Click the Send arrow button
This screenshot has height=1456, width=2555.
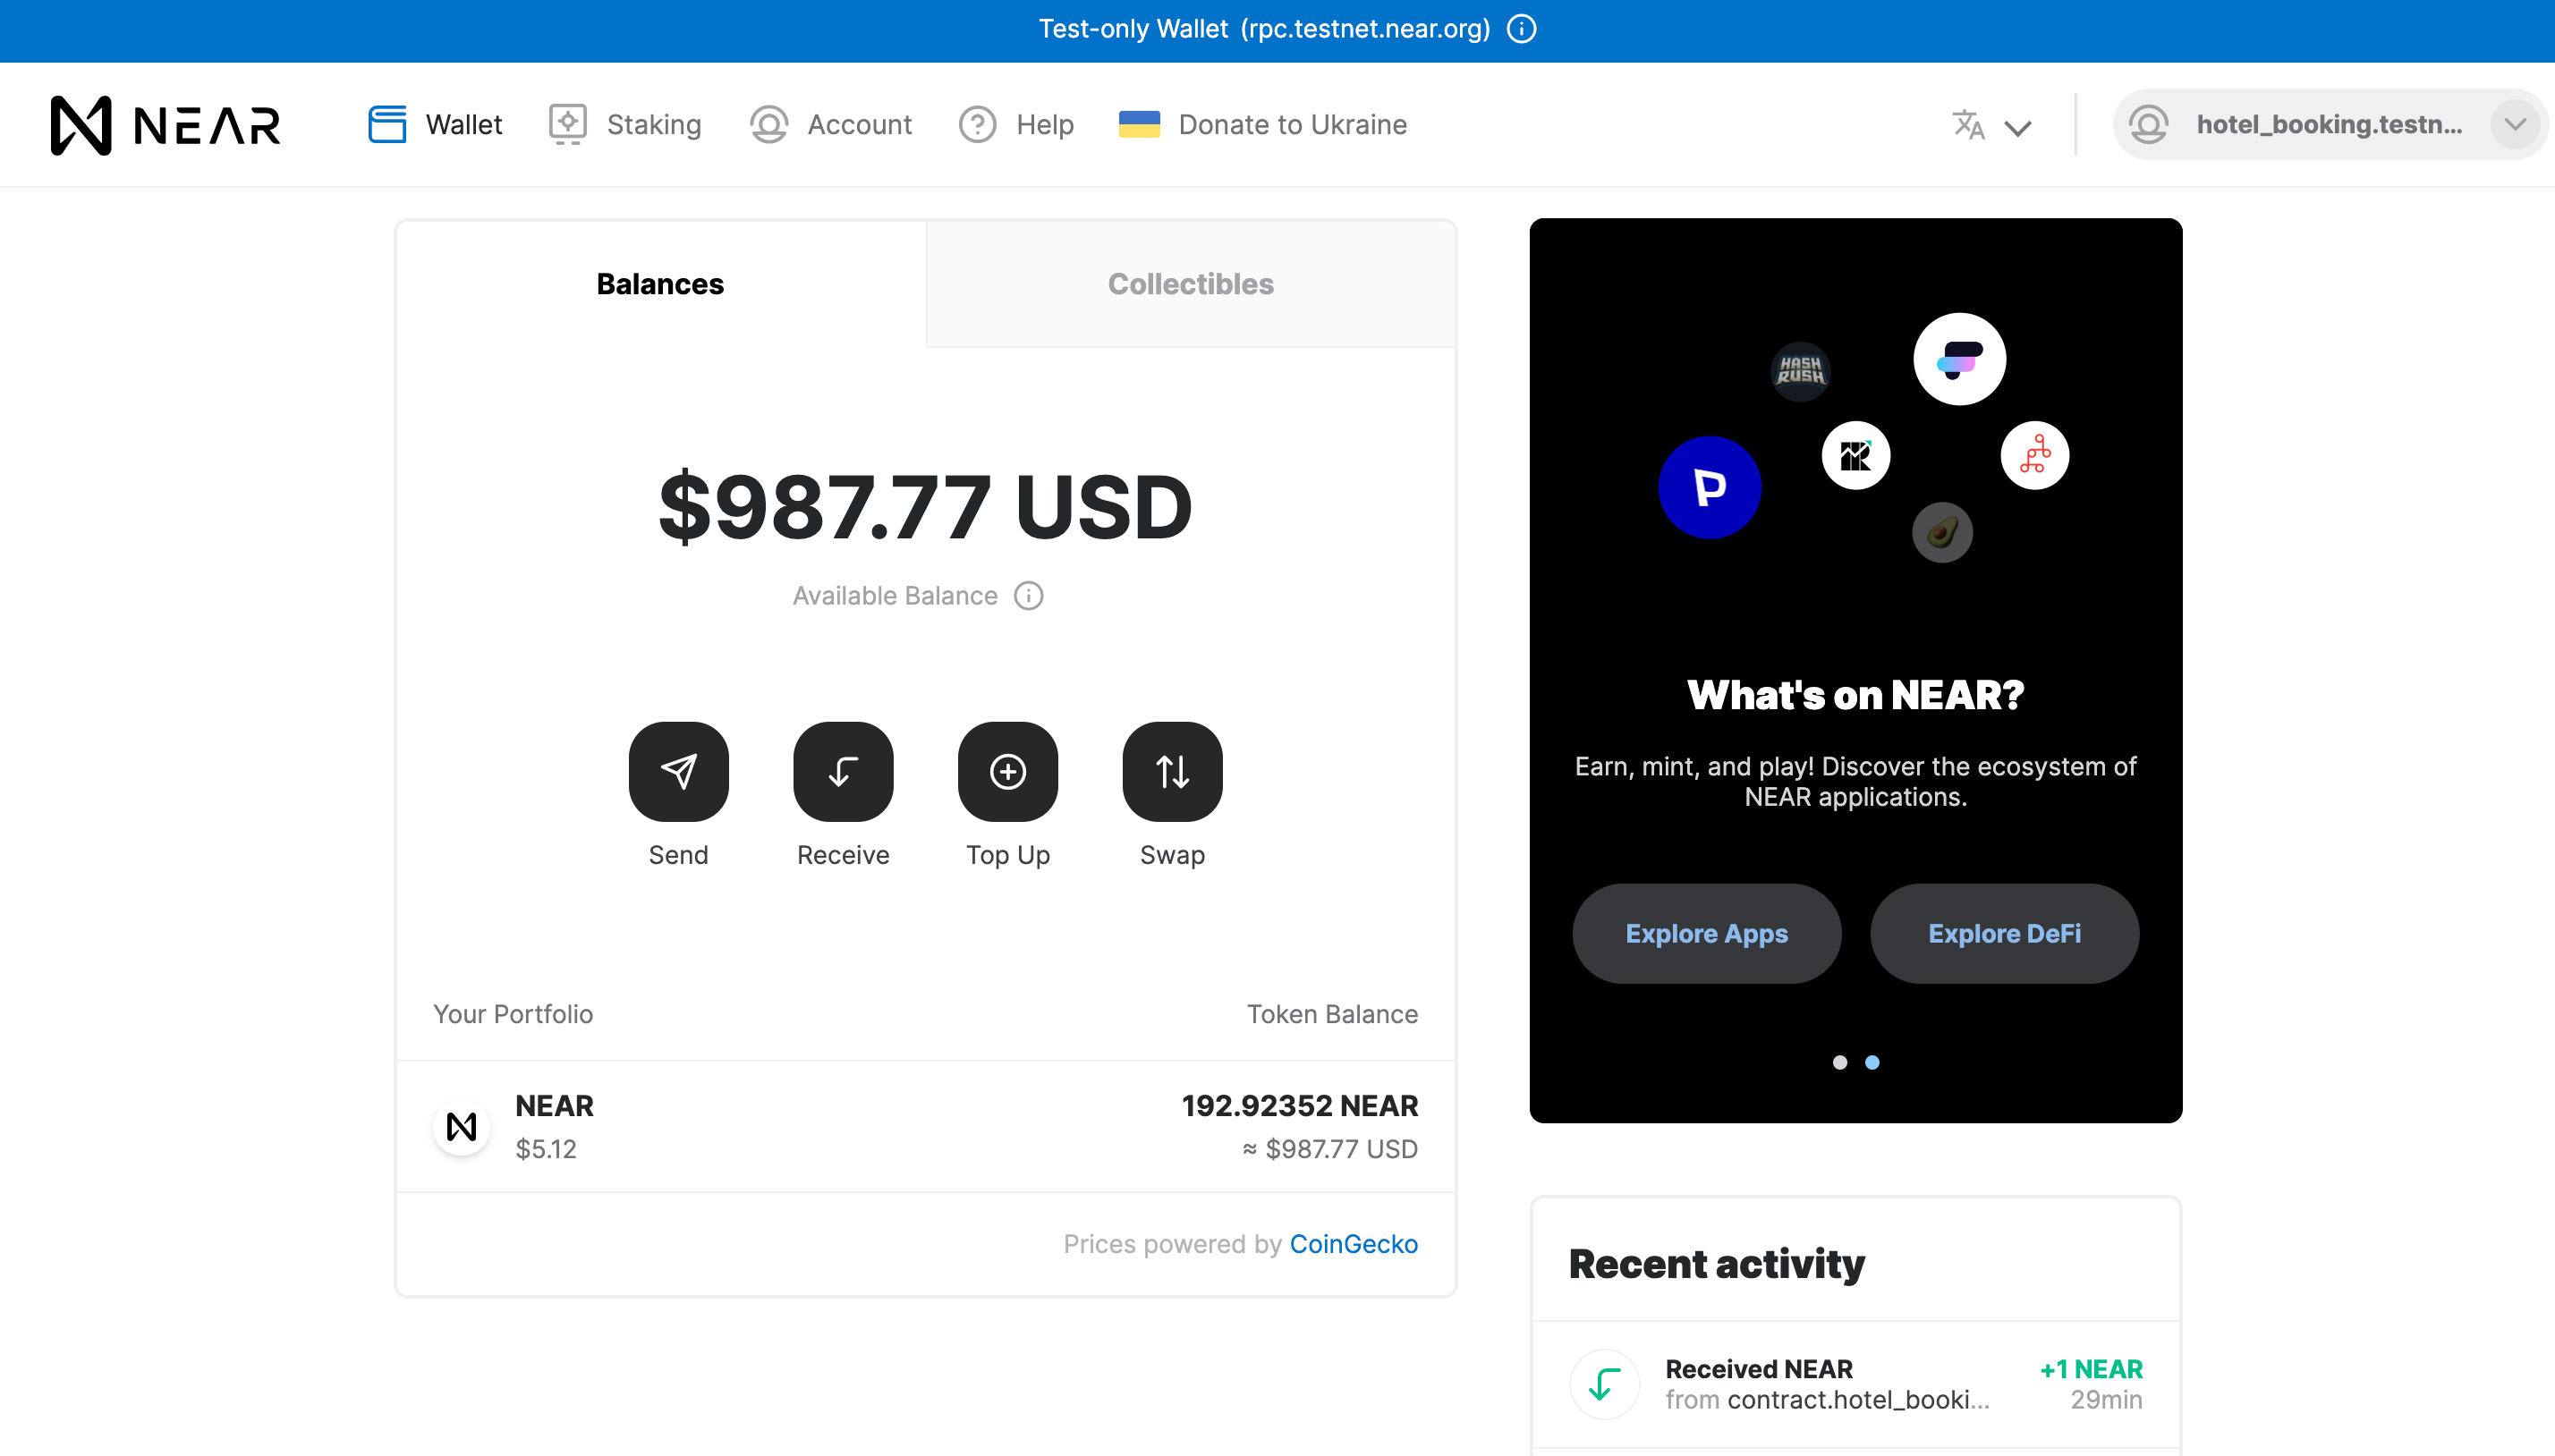pos(678,771)
